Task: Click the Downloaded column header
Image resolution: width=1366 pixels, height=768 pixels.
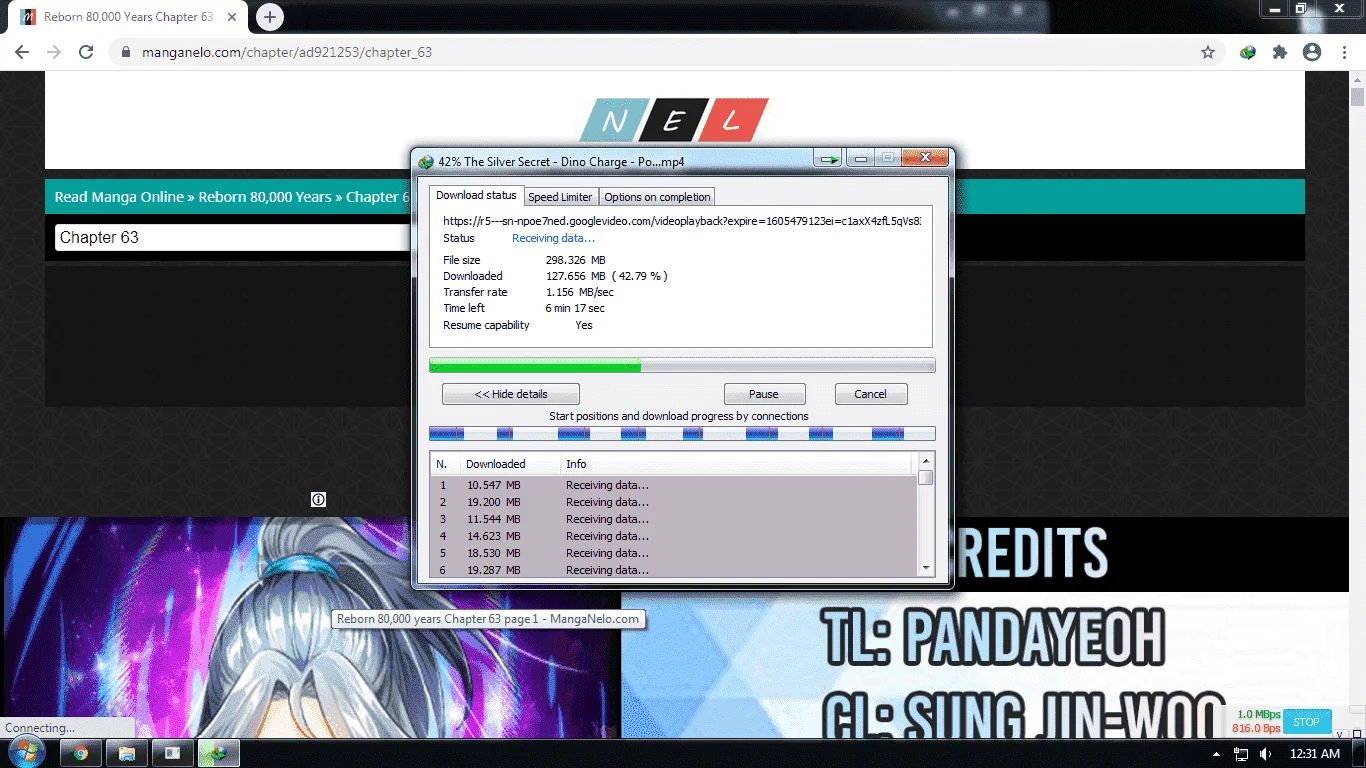Action: 510,464
